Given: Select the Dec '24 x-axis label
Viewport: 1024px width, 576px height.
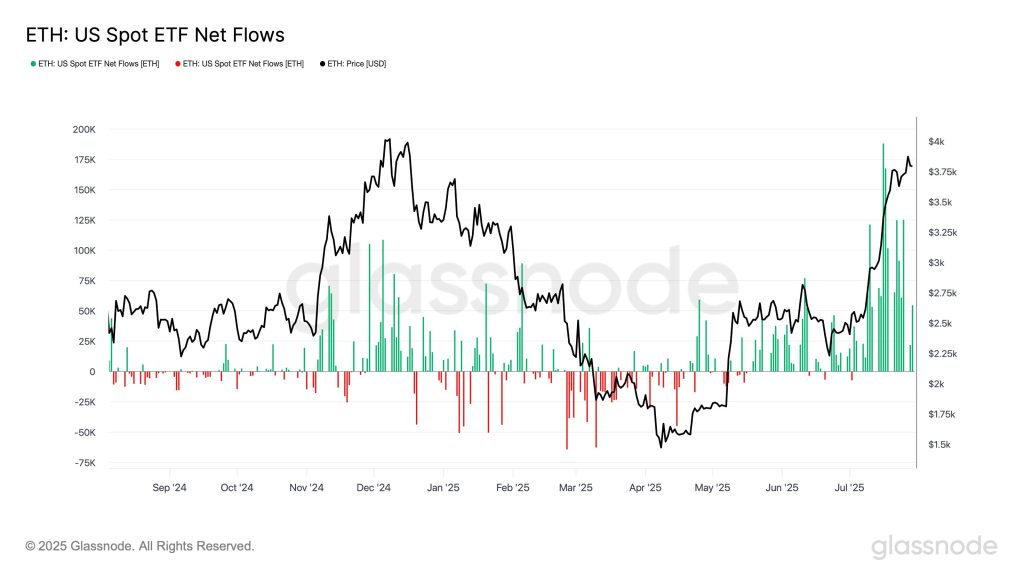Looking at the screenshot, I should pos(374,487).
